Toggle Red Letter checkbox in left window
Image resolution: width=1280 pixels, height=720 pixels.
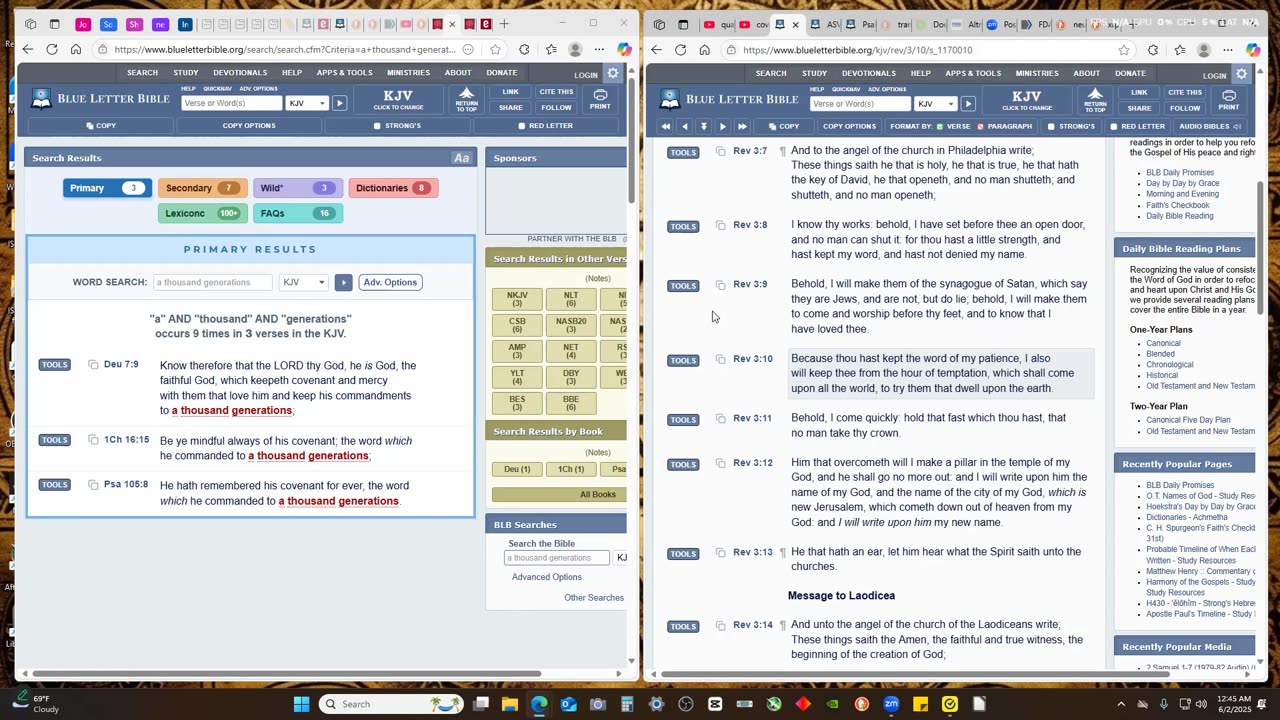(521, 126)
